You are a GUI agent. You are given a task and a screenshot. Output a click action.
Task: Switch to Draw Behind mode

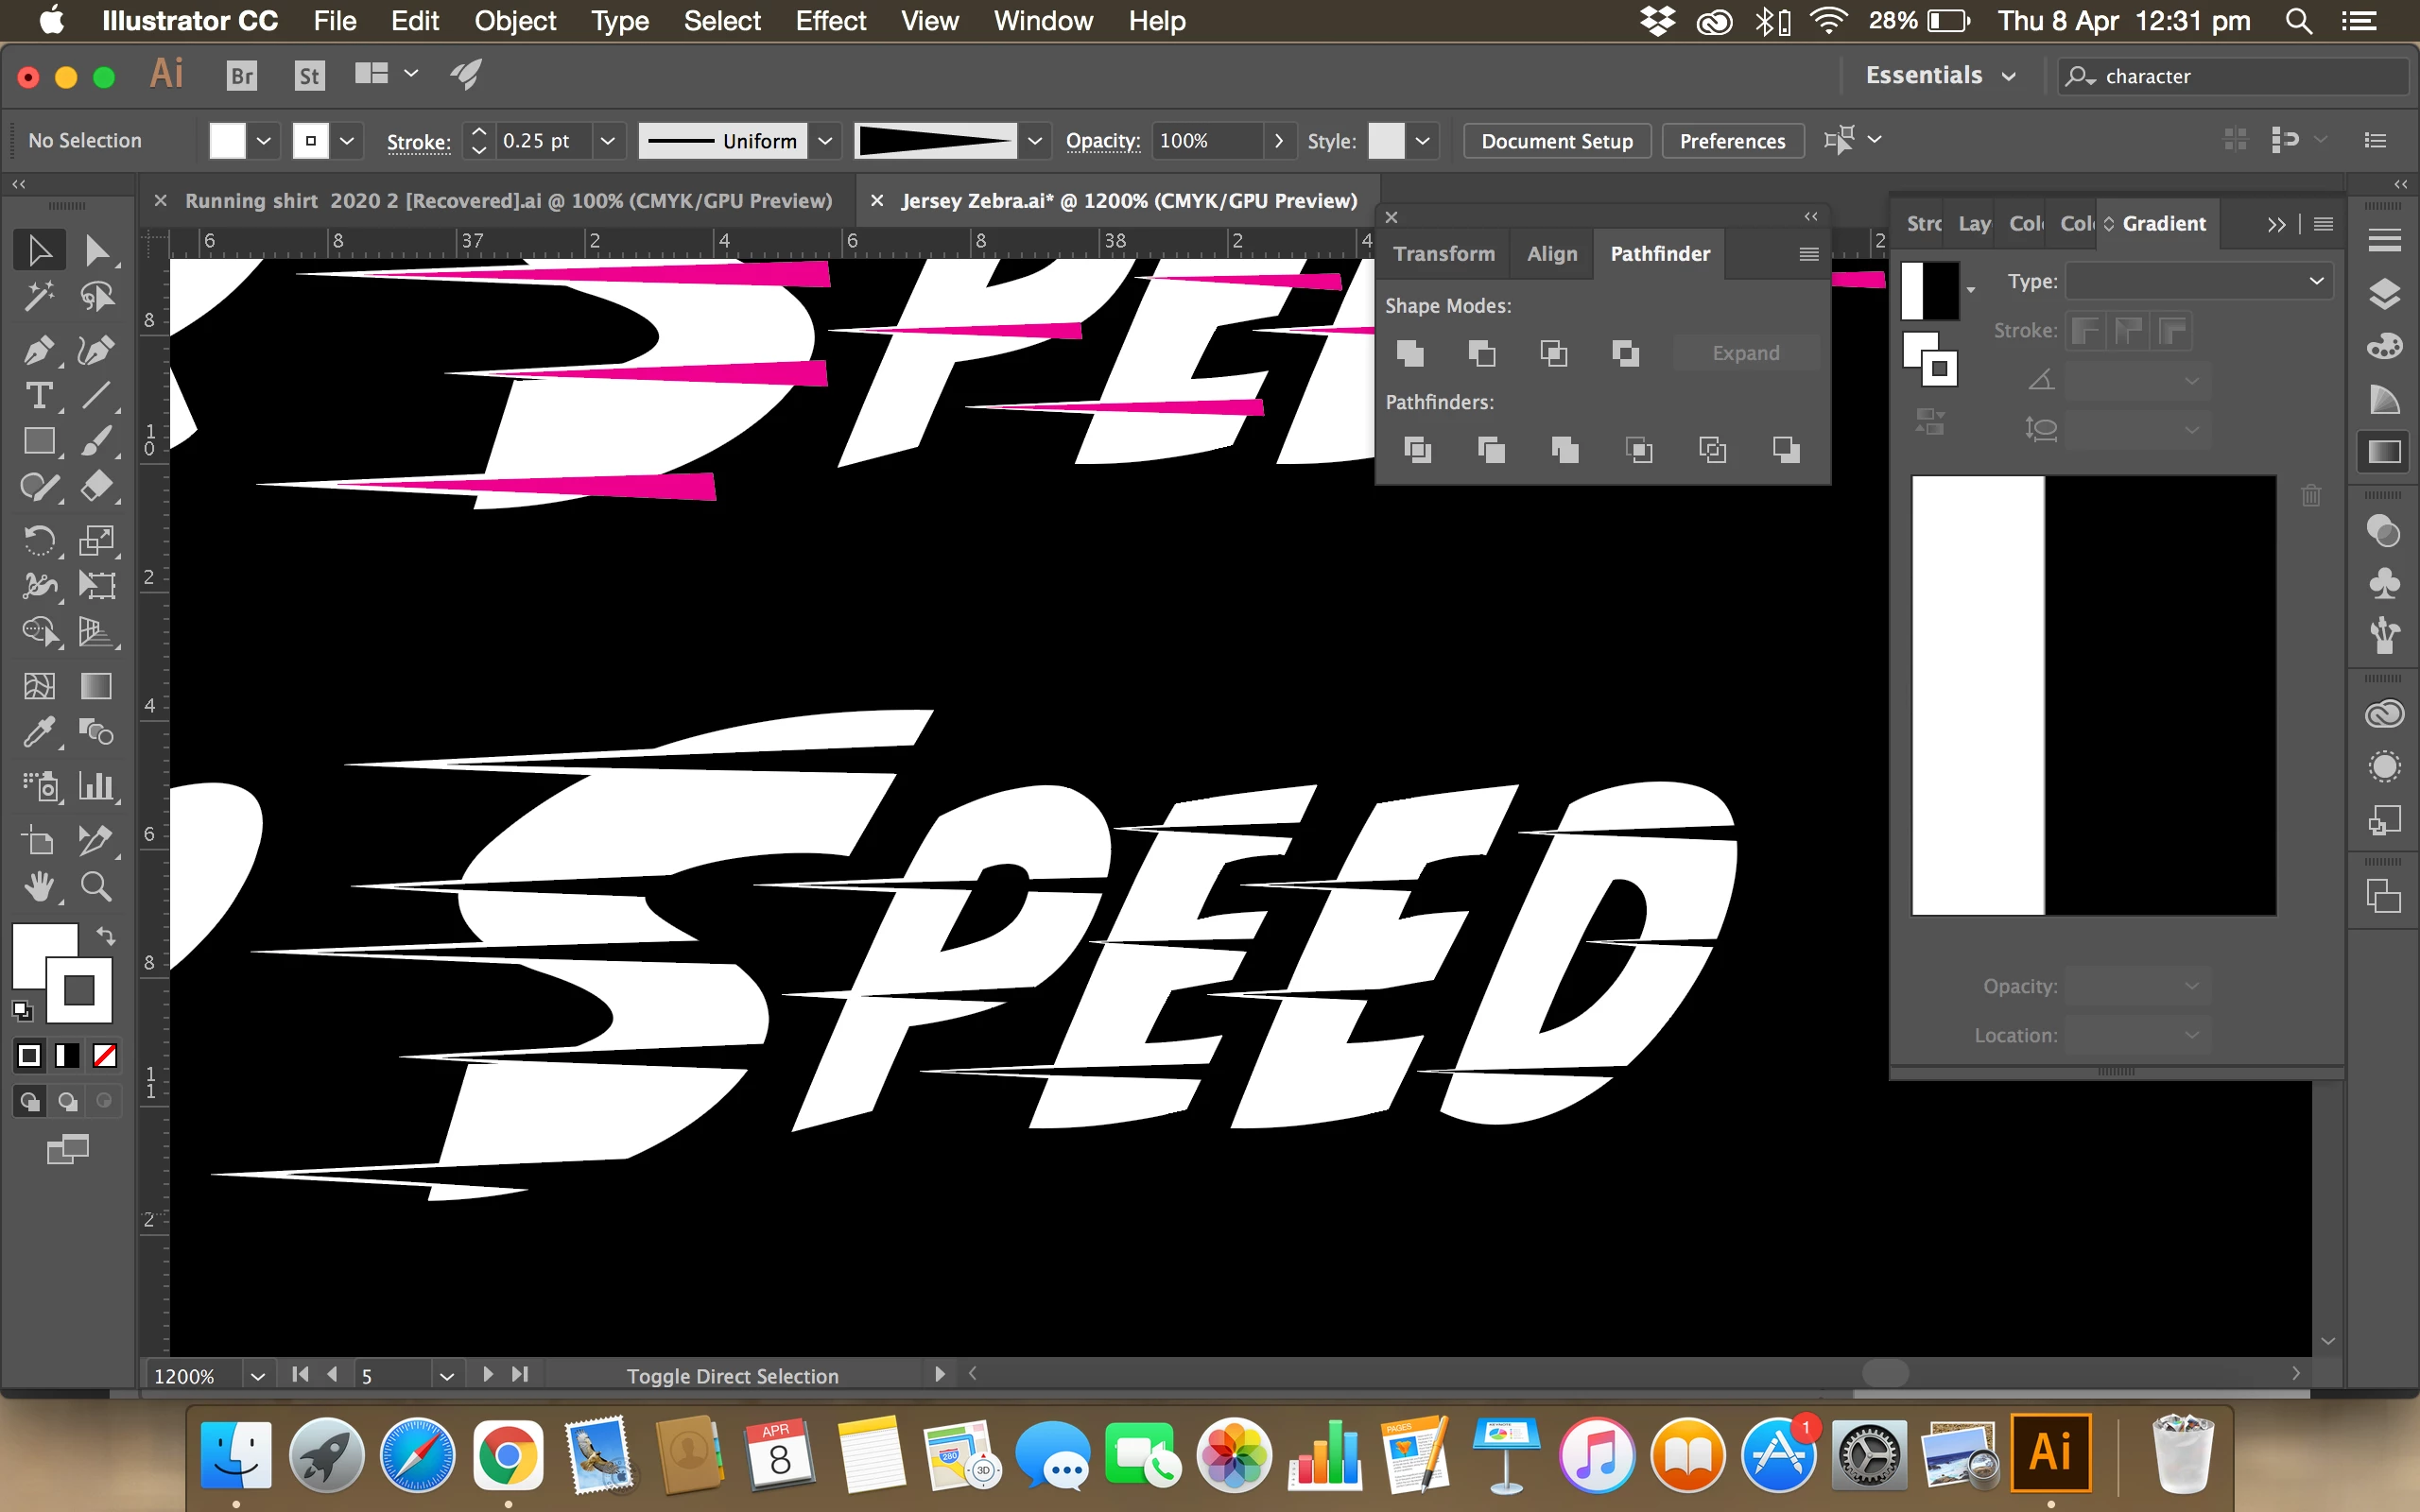tap(67, 1101)
